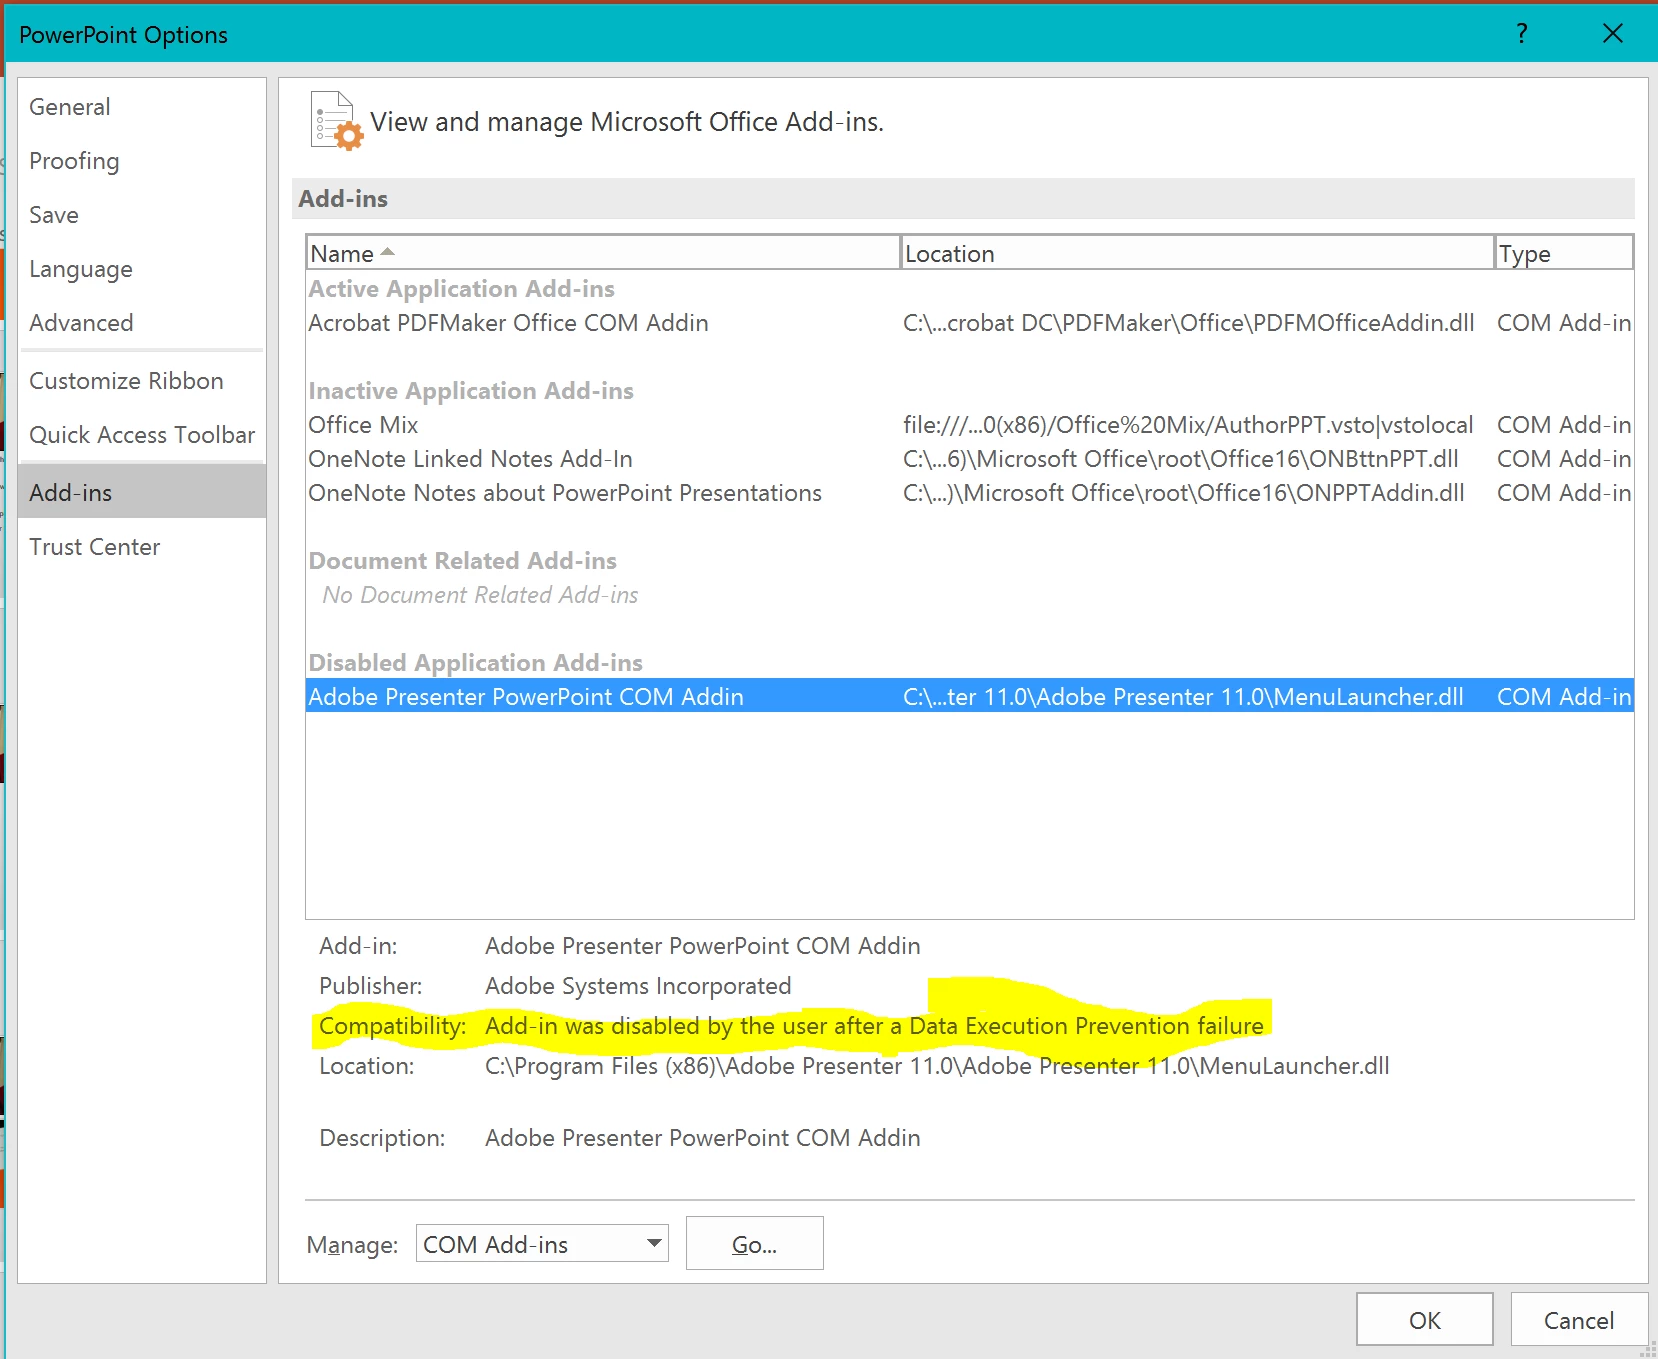This screenshot has width=1658, height=1359.
Task: Click the MenuLauncher.dll location in selected row
Action: click(x=1183, y=696)
